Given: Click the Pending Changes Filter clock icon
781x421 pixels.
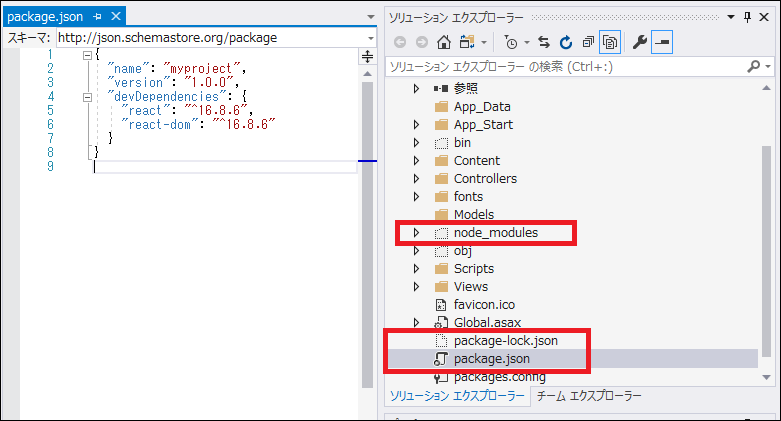Looking at the screenshot, I should point(511,43).
